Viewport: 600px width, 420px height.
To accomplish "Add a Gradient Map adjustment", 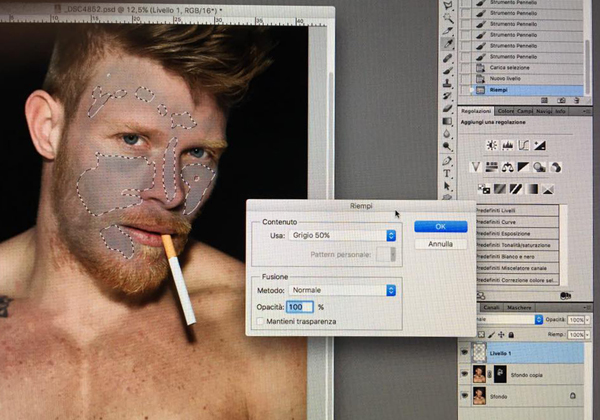I will coord(532,189).
